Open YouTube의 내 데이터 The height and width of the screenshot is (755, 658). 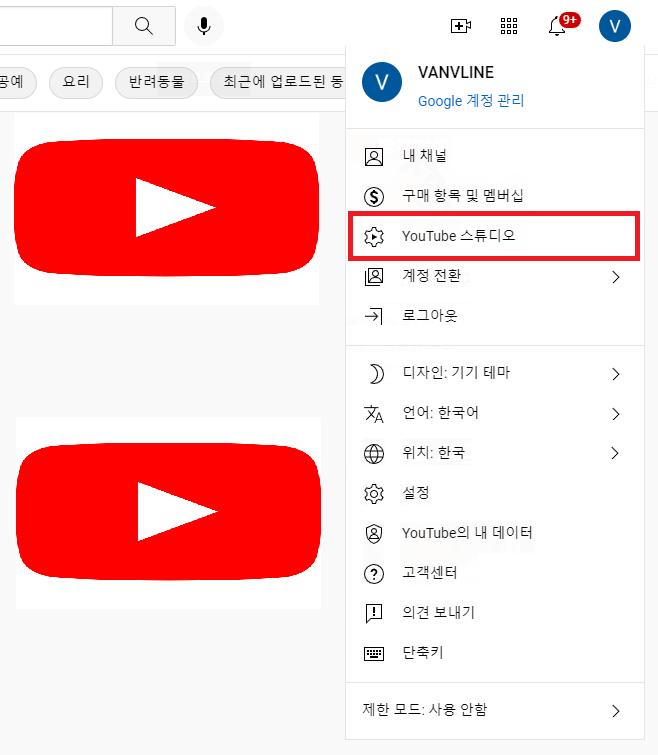tap(495, 533)
